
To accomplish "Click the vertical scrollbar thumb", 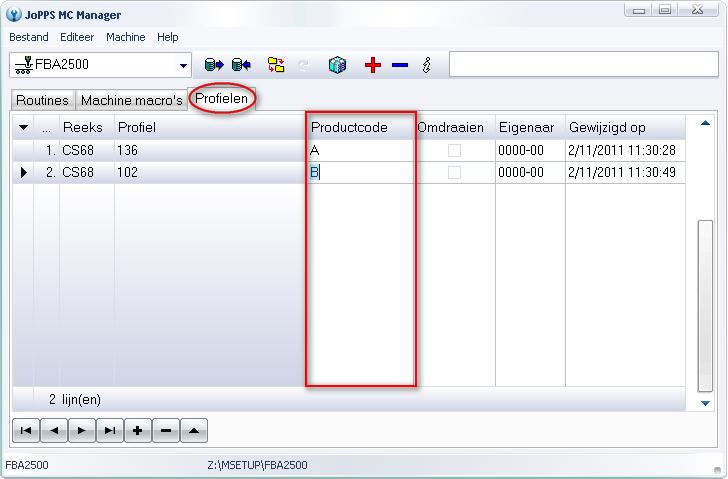I will coord(705,306).
